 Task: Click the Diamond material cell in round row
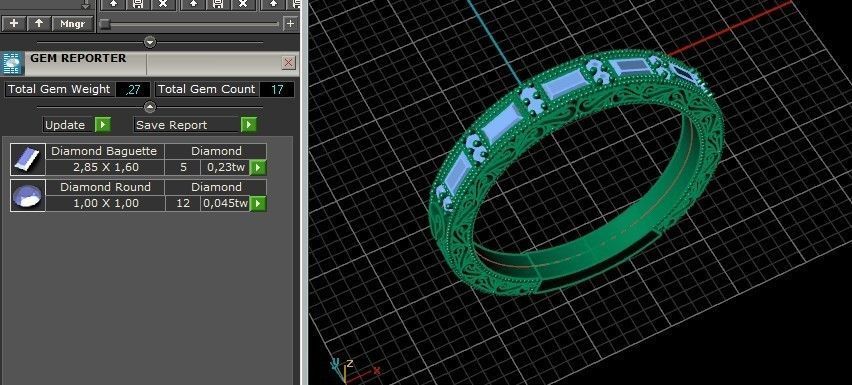pyautogui.click(x=216, y=187)
